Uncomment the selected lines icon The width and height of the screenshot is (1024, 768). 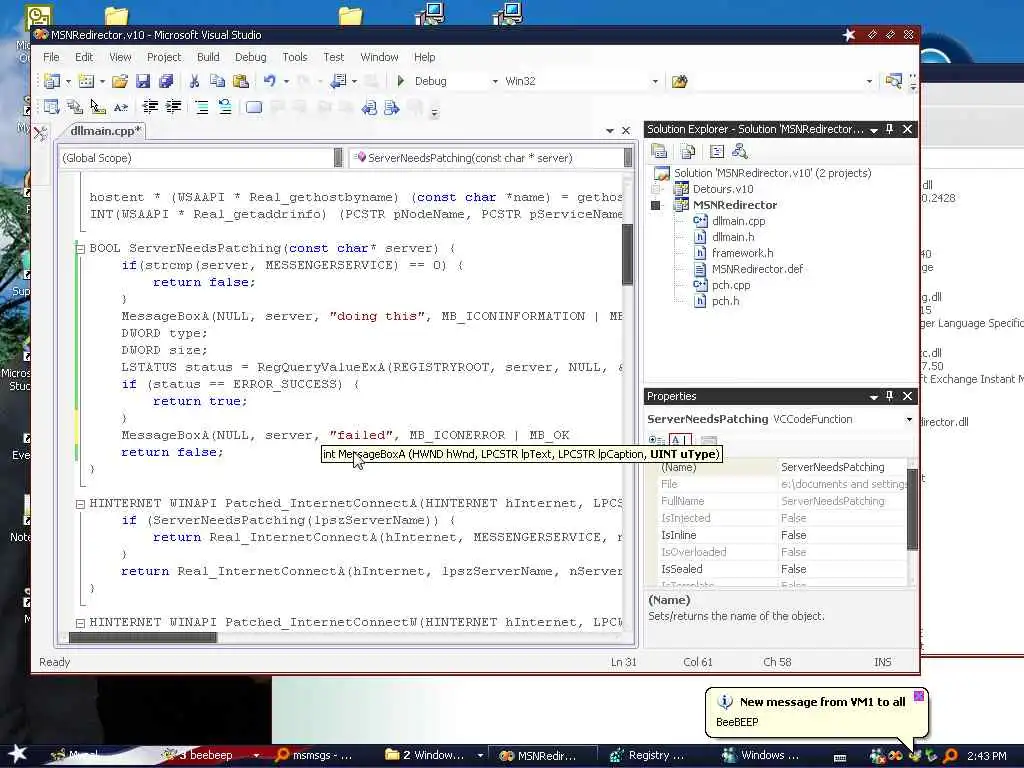point(225,106)
